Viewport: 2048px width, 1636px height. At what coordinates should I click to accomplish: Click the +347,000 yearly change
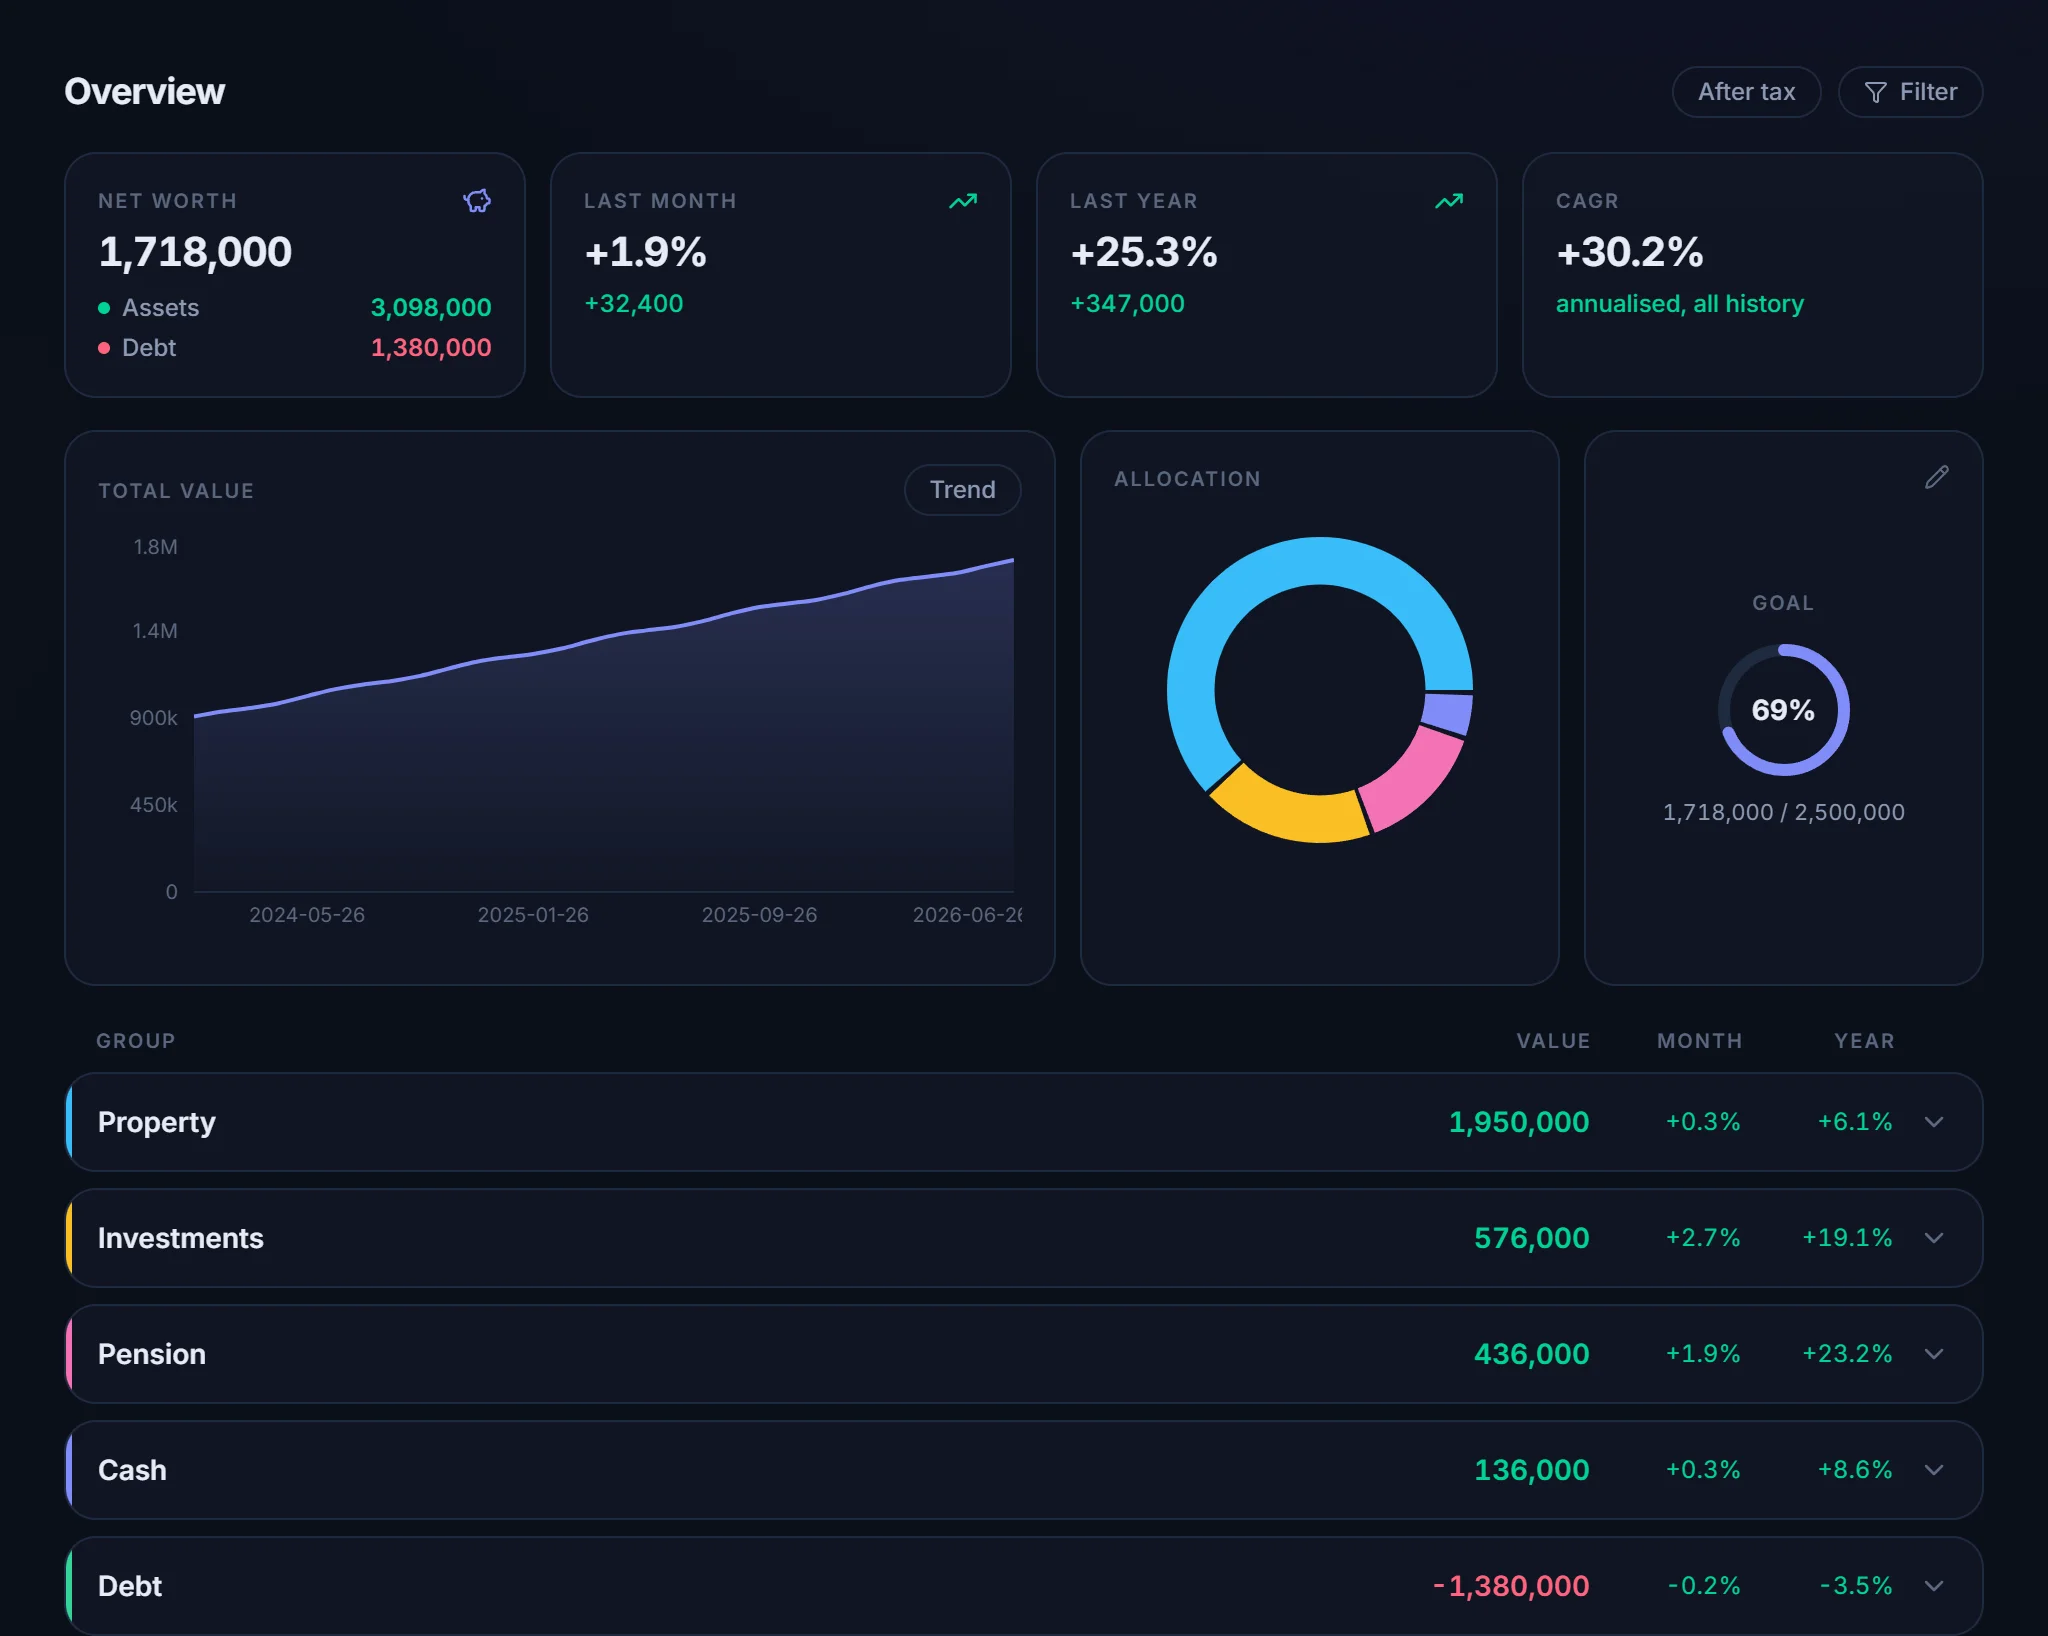(1127, 304)
